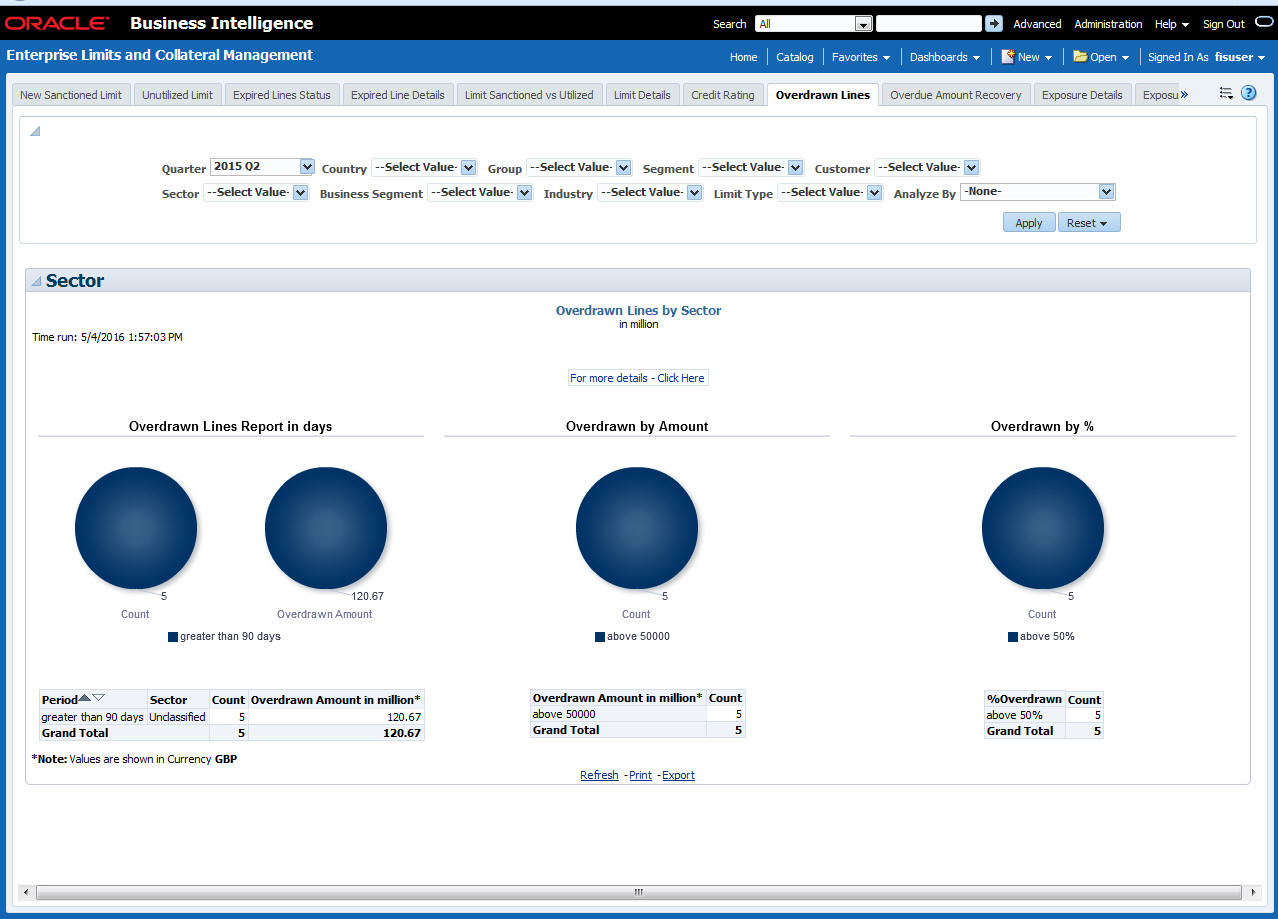Go to Credit Rating tab
Viewport: 1278px width, 919px height.
pyautogui.click(x=723, y=95)
